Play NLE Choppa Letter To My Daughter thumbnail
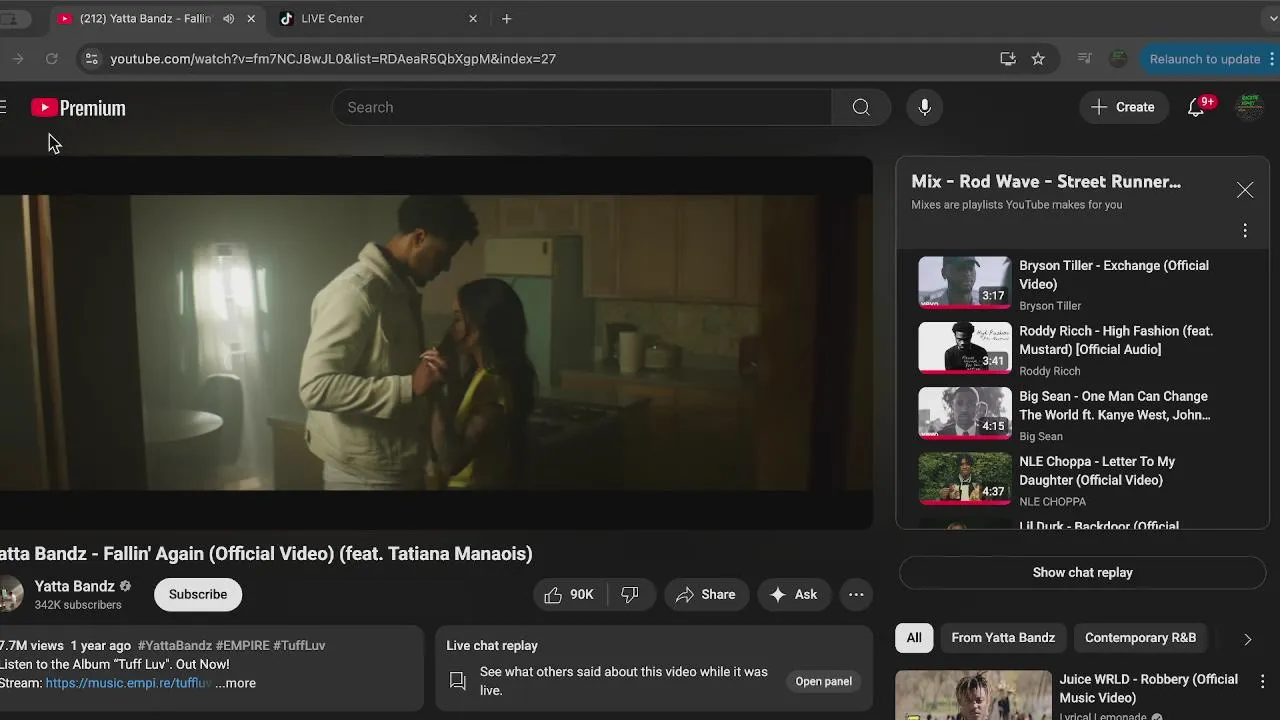Screen dimensions: 1280x720 click(x=965, y=478)
